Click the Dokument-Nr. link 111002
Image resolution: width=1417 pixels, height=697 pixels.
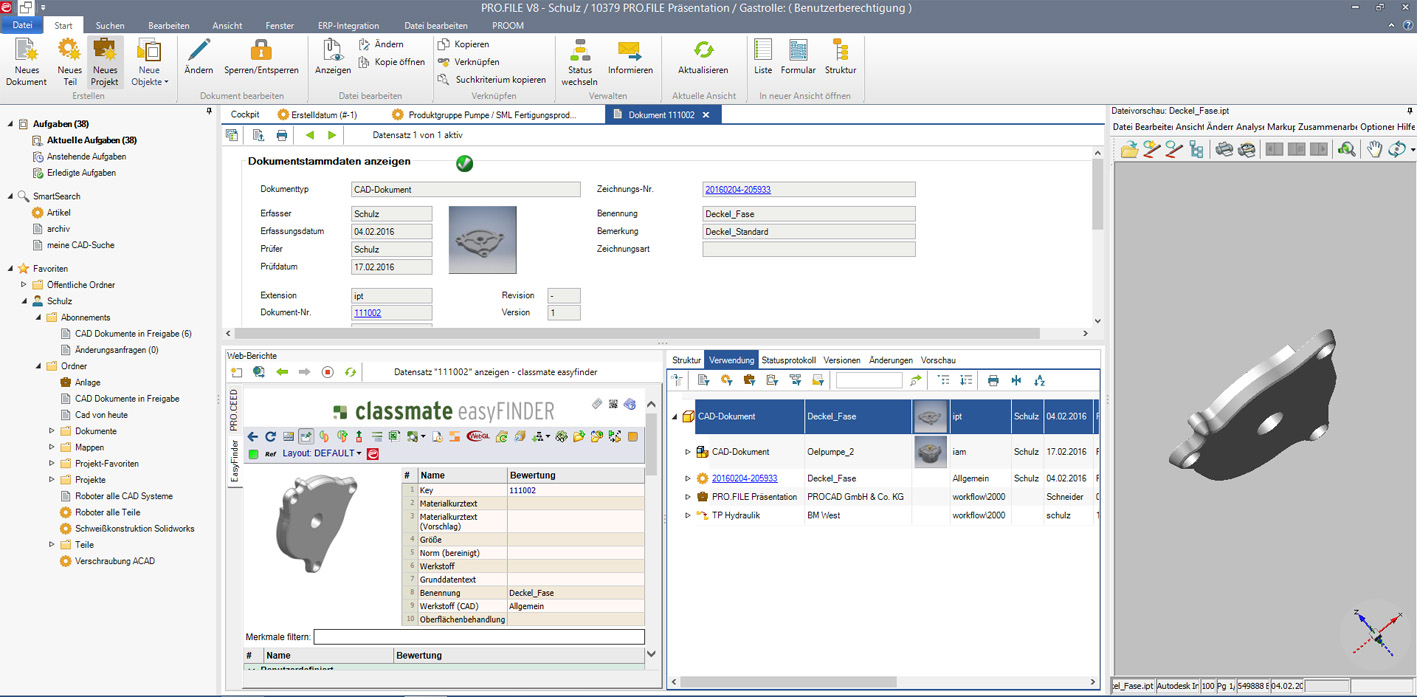coord(367,313)
